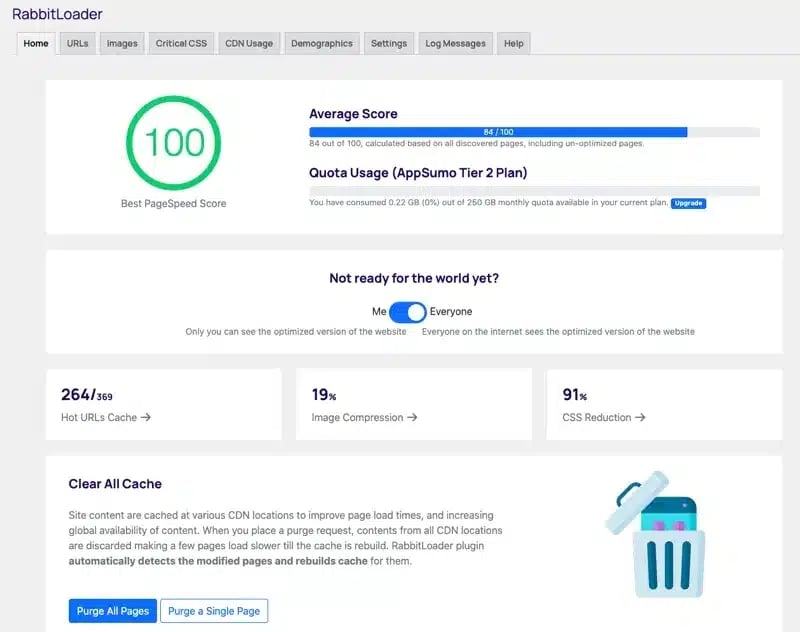Open the CSS Reduction link

[604, 417]
